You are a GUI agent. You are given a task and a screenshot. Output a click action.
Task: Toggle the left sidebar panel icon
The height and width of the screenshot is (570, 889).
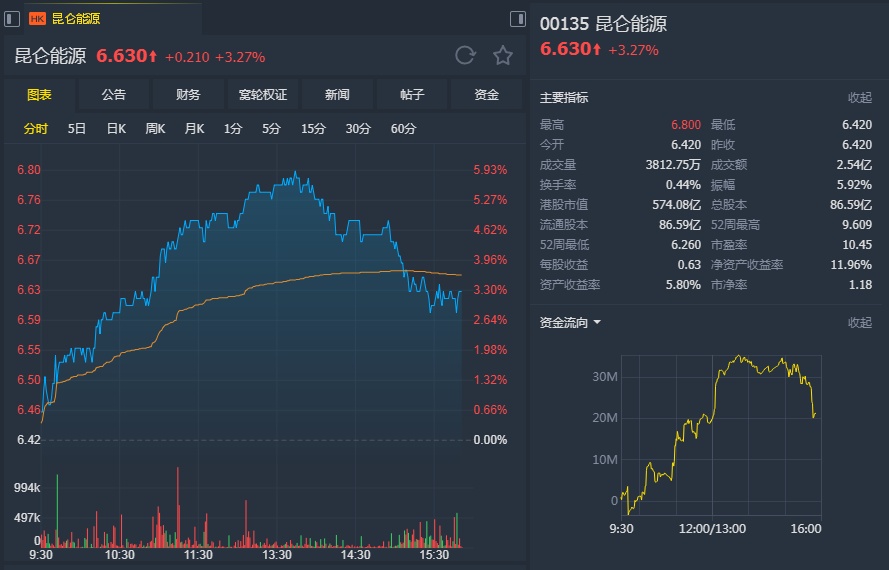(x=12, y=18)
